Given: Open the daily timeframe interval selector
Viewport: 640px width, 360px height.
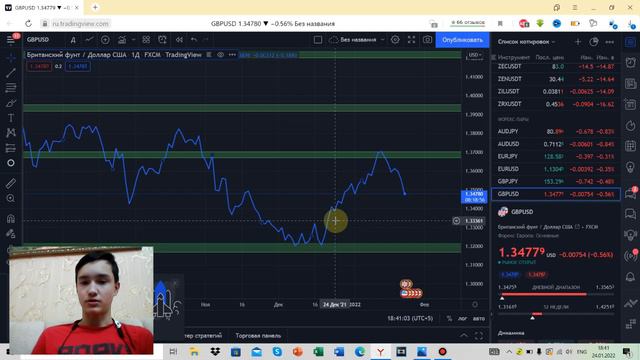Looking at the screenshot, I should pyautogui.click(x=73, y=40).
